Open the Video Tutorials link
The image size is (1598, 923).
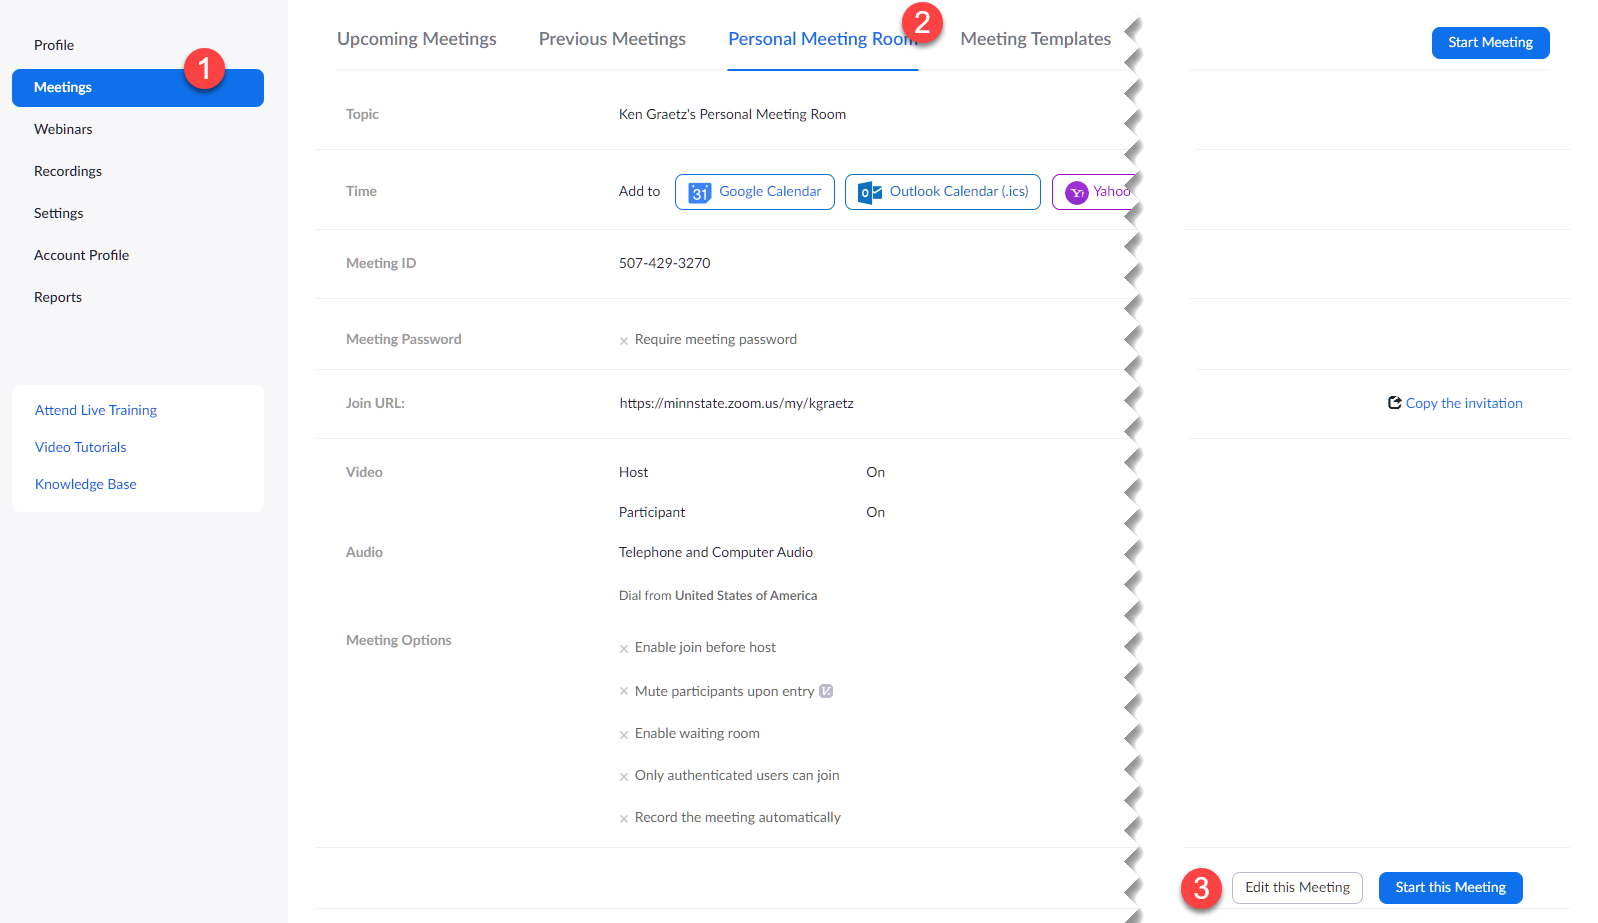pos(81,447)
